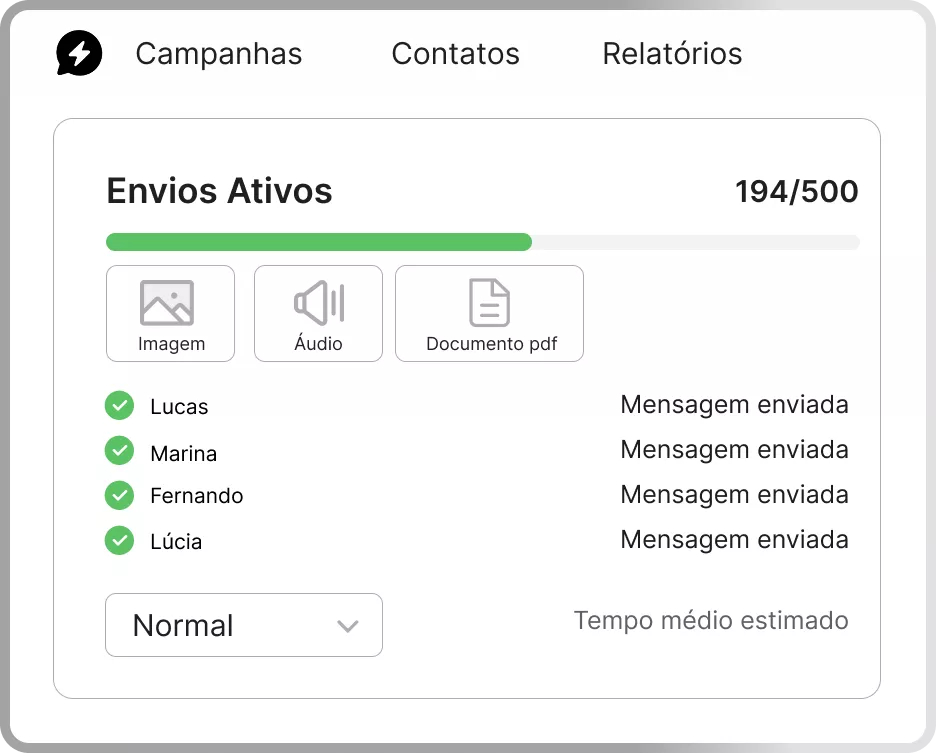
Task: Open the Campanhas menu
Action: [x=218, y=54]
